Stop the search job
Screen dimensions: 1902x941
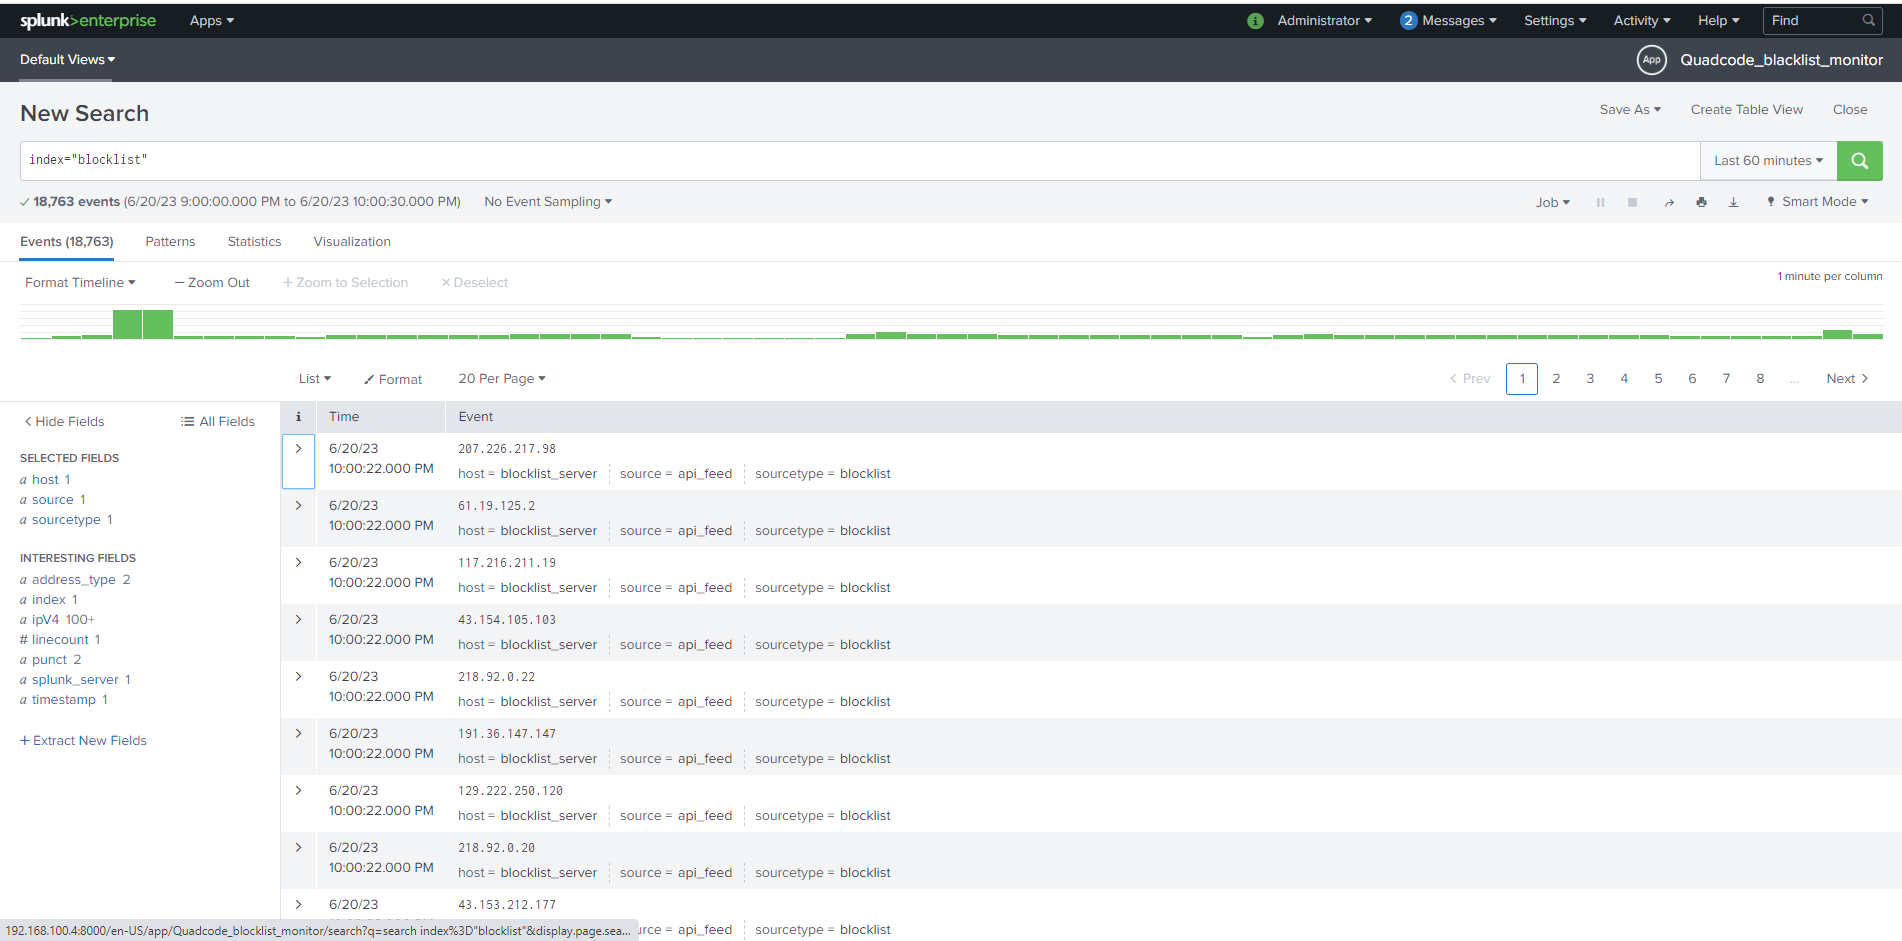[1632, 201]
